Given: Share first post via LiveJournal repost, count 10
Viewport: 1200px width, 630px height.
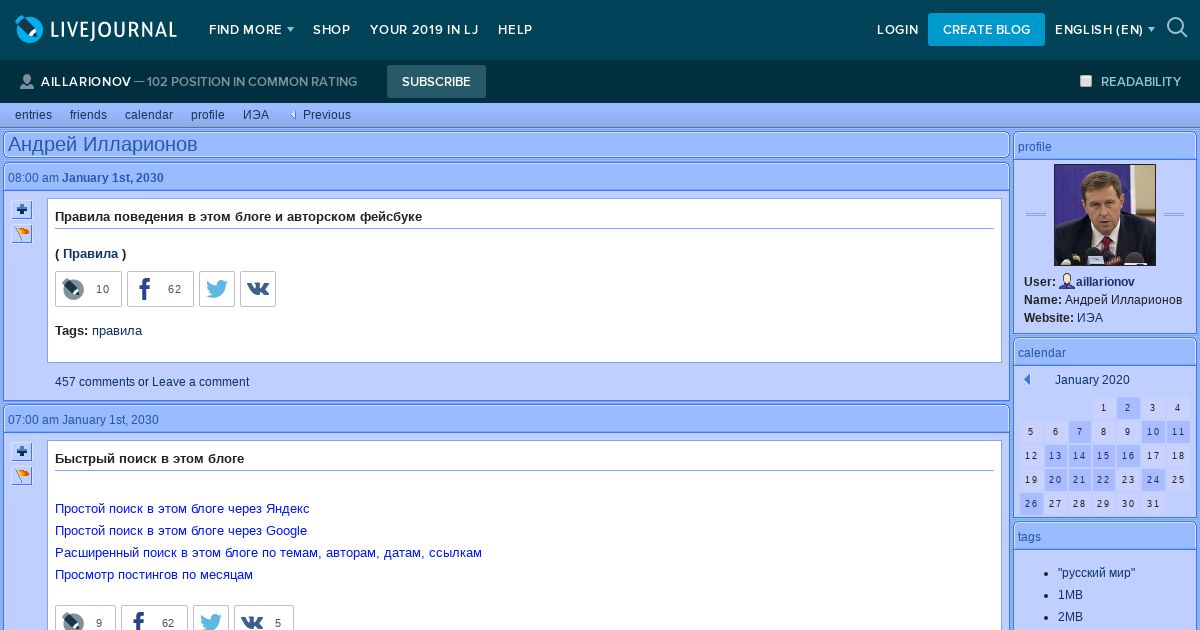Looking at the screenshot, I should click(x=88, y=289).
